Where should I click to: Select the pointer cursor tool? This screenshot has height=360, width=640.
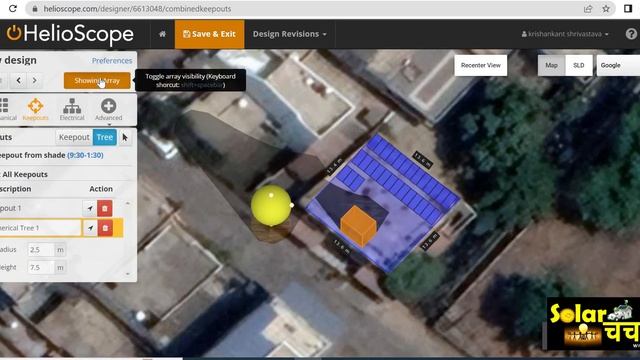point(125,137)
